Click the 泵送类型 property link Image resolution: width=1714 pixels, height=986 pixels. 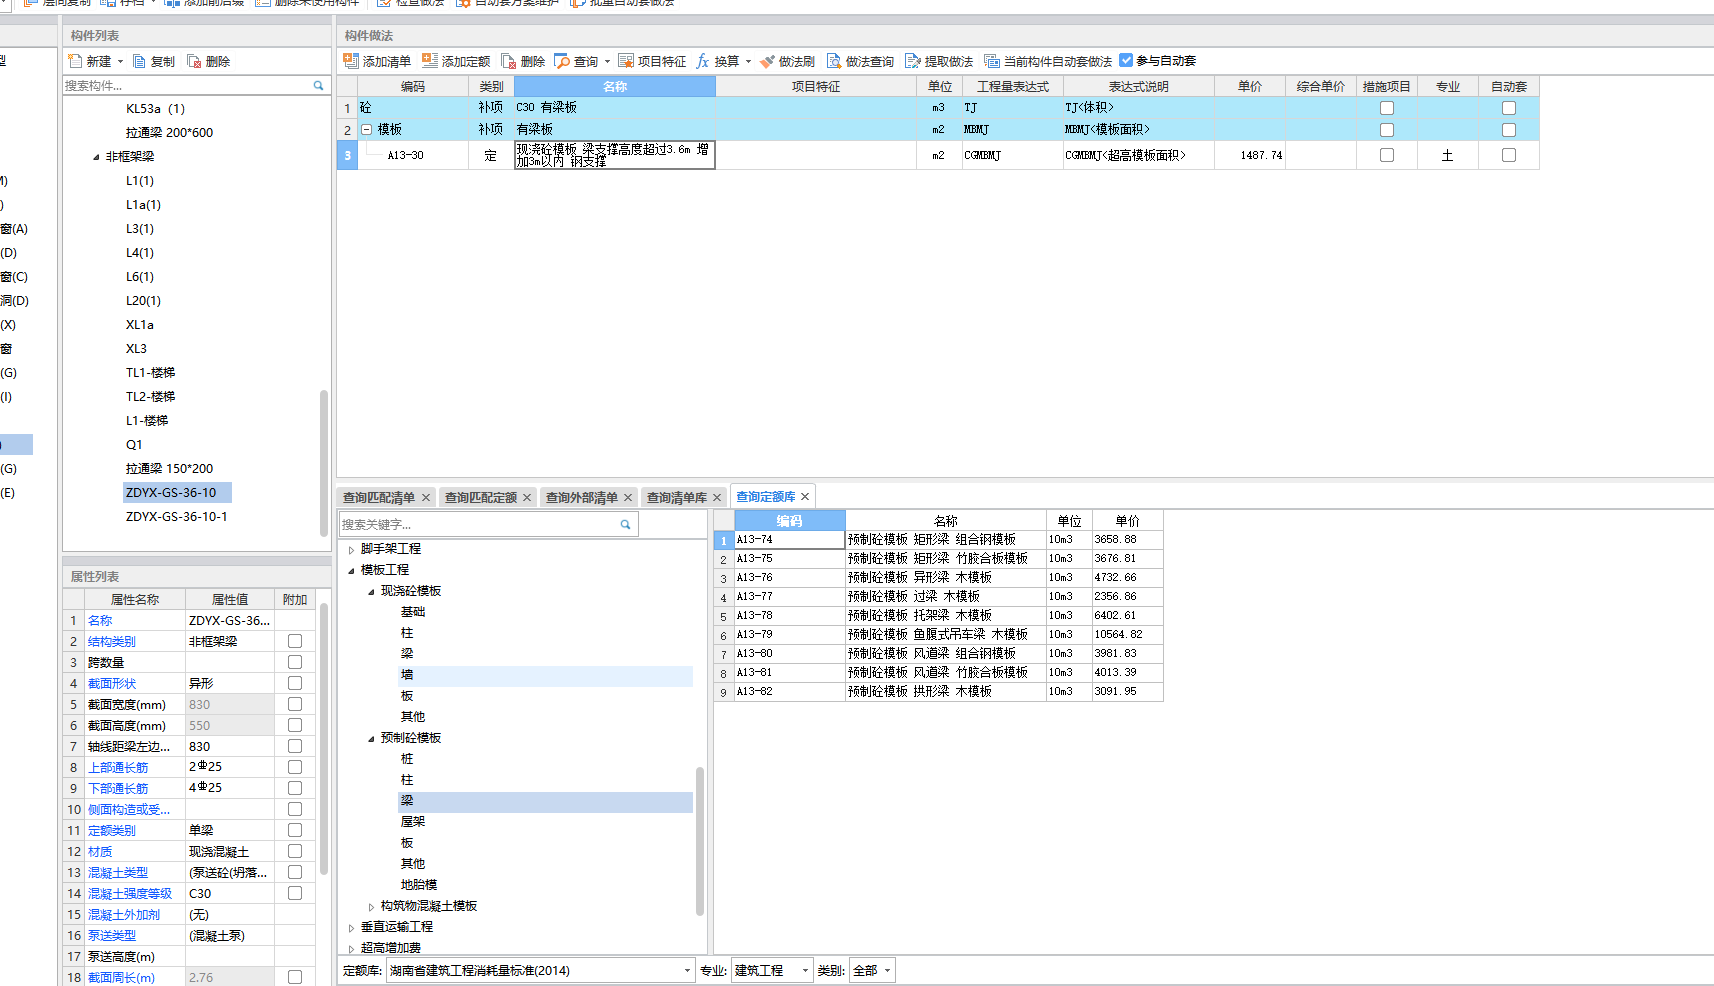111,935
